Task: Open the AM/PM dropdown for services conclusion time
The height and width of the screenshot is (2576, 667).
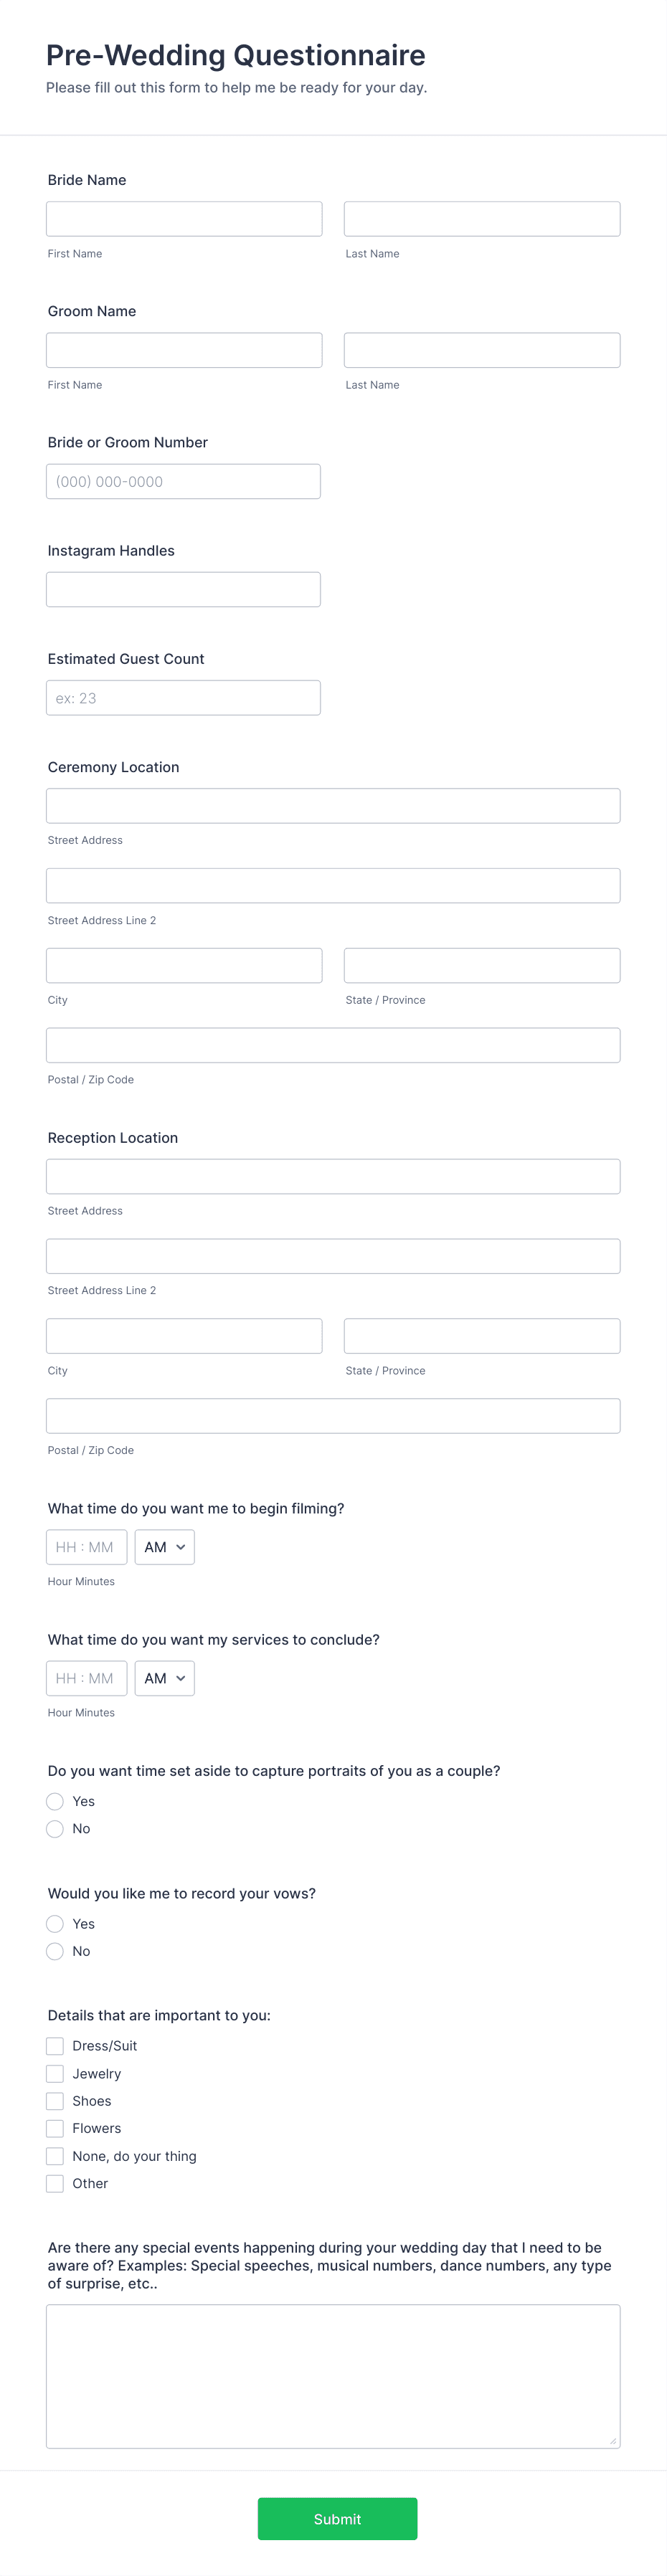Action: click(164, 1678)
